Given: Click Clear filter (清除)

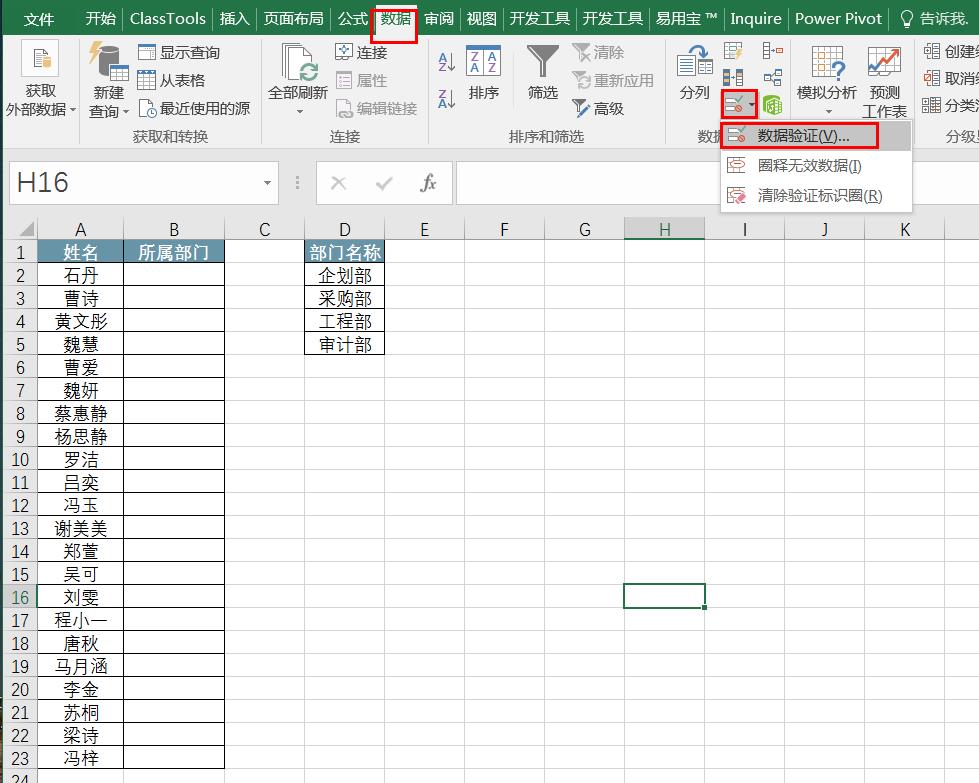Looking at the screenshot, I should pos(598,52).
